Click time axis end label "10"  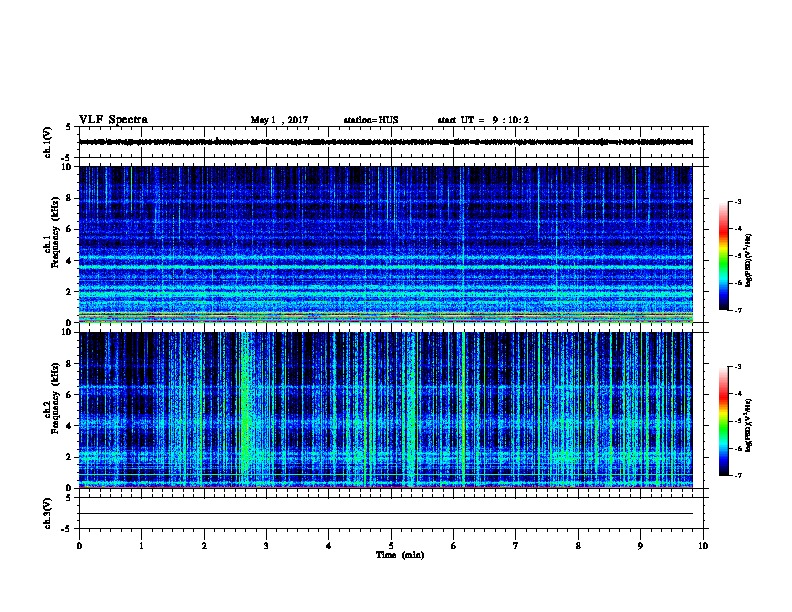(703, 546)
